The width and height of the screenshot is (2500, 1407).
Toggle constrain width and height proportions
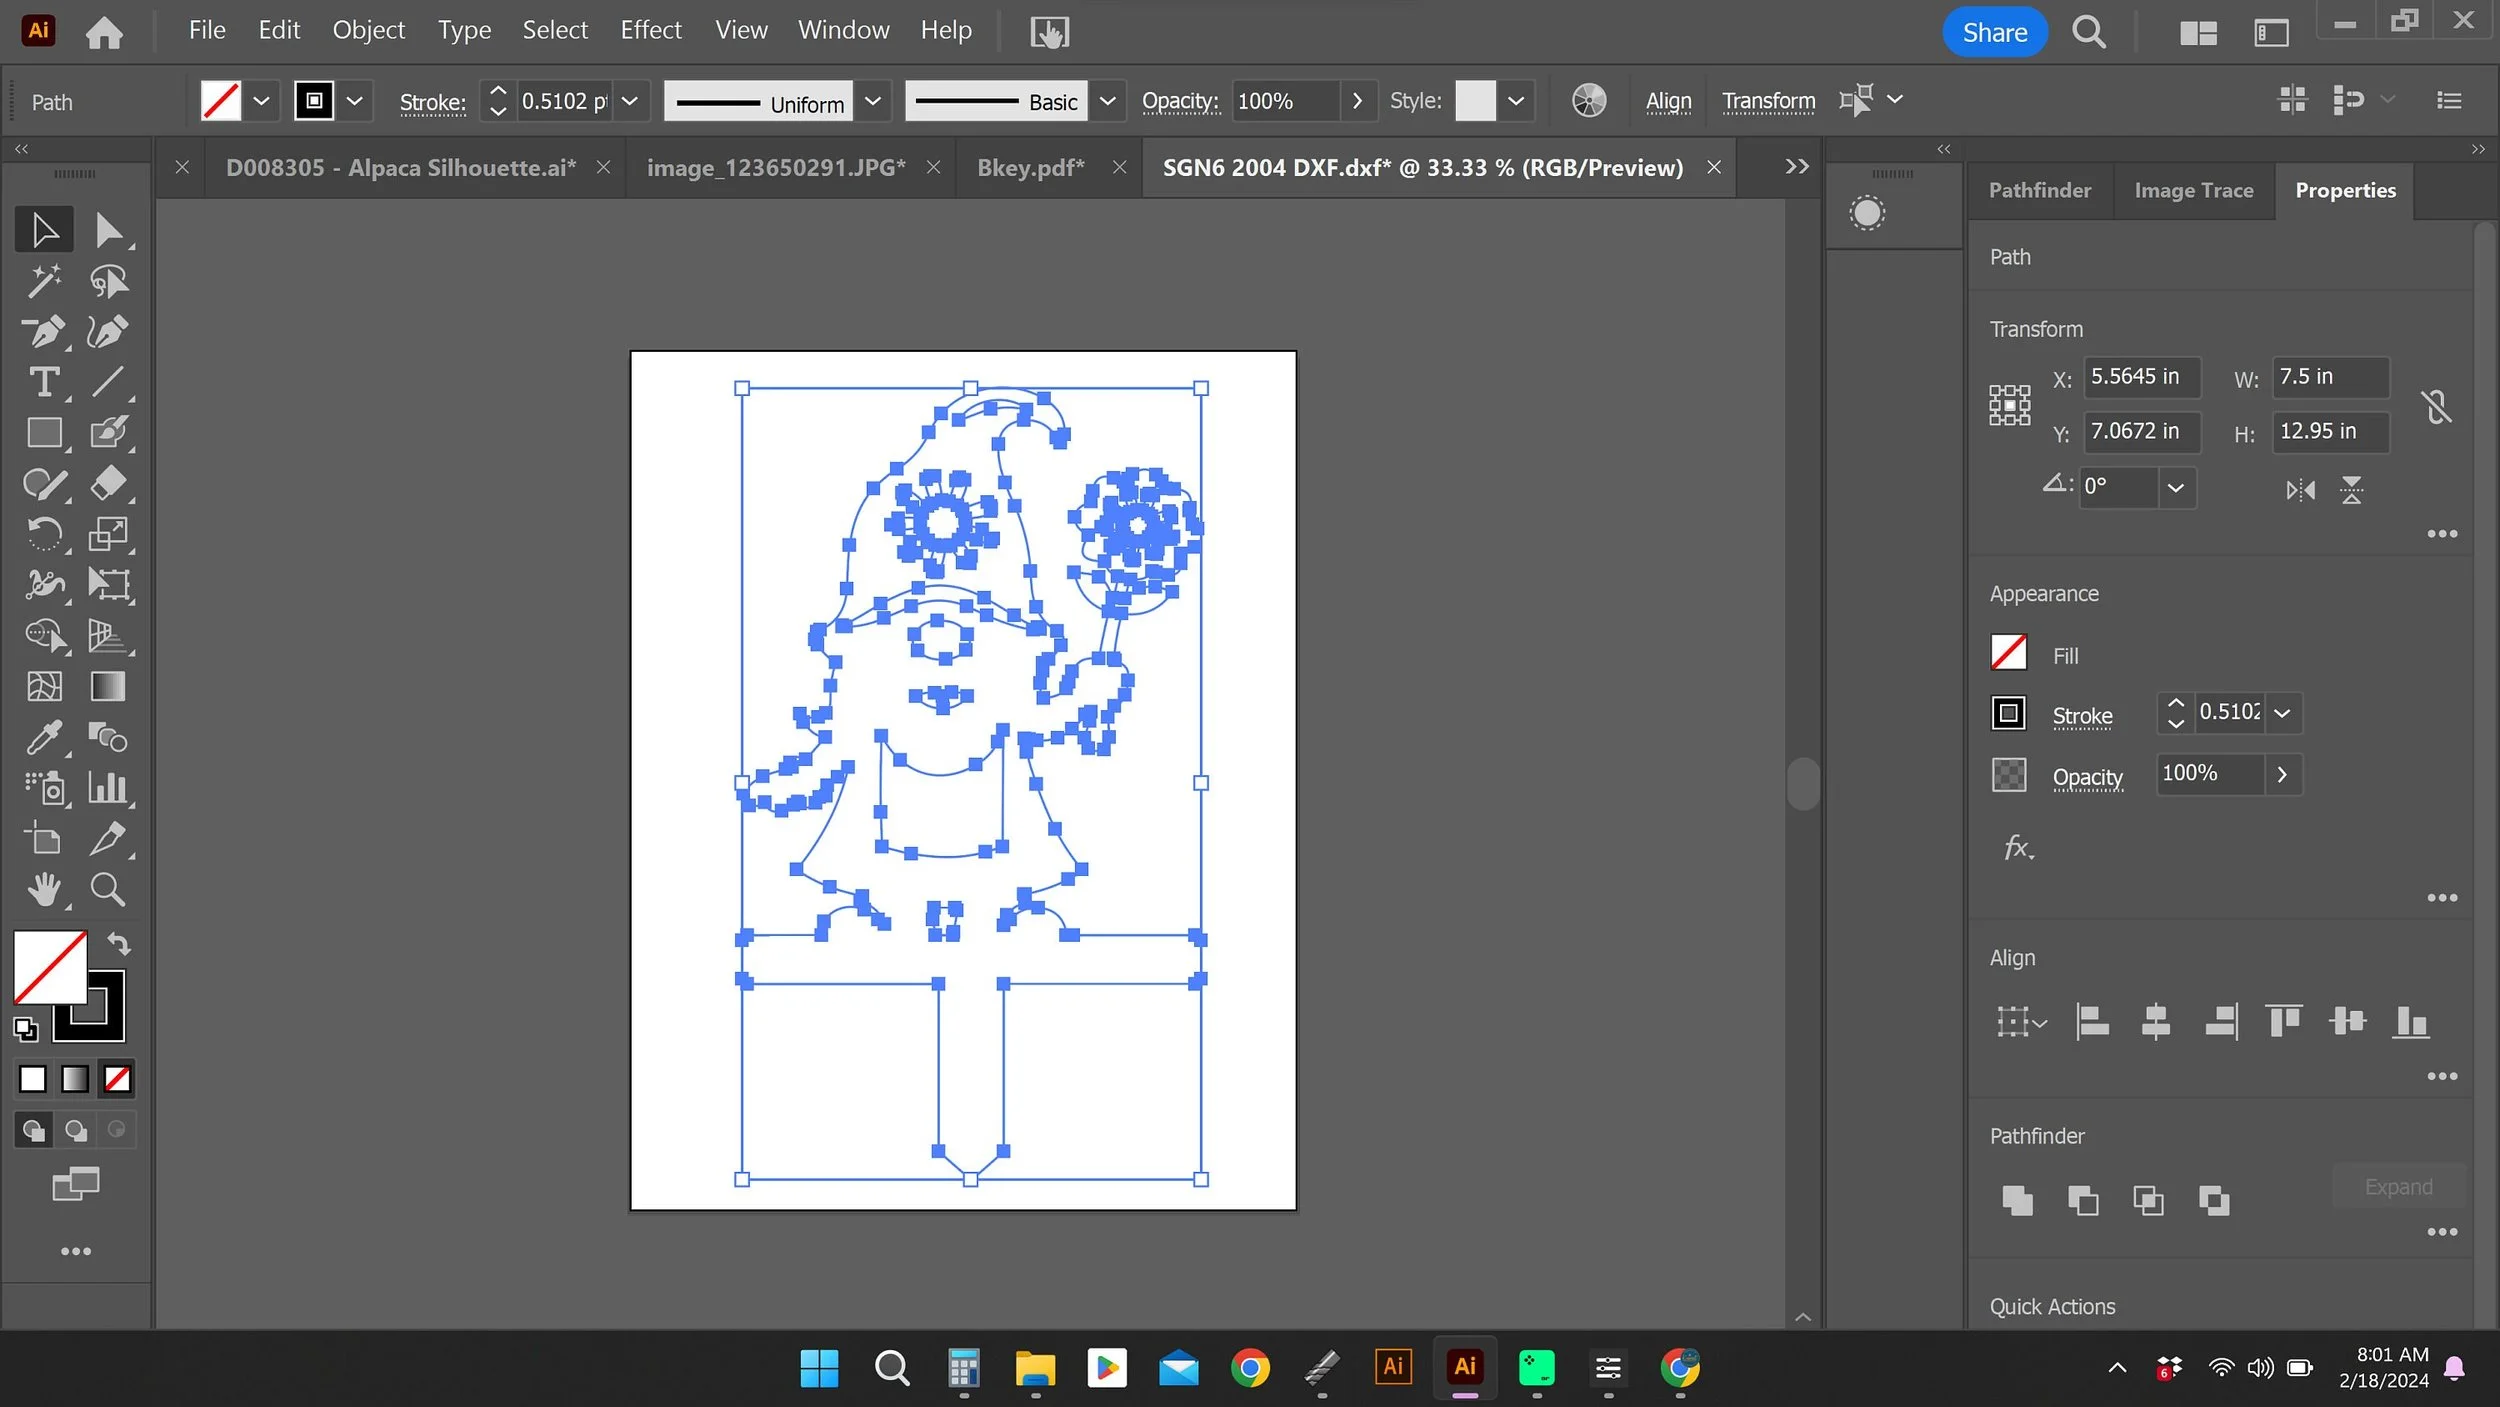2436,406
